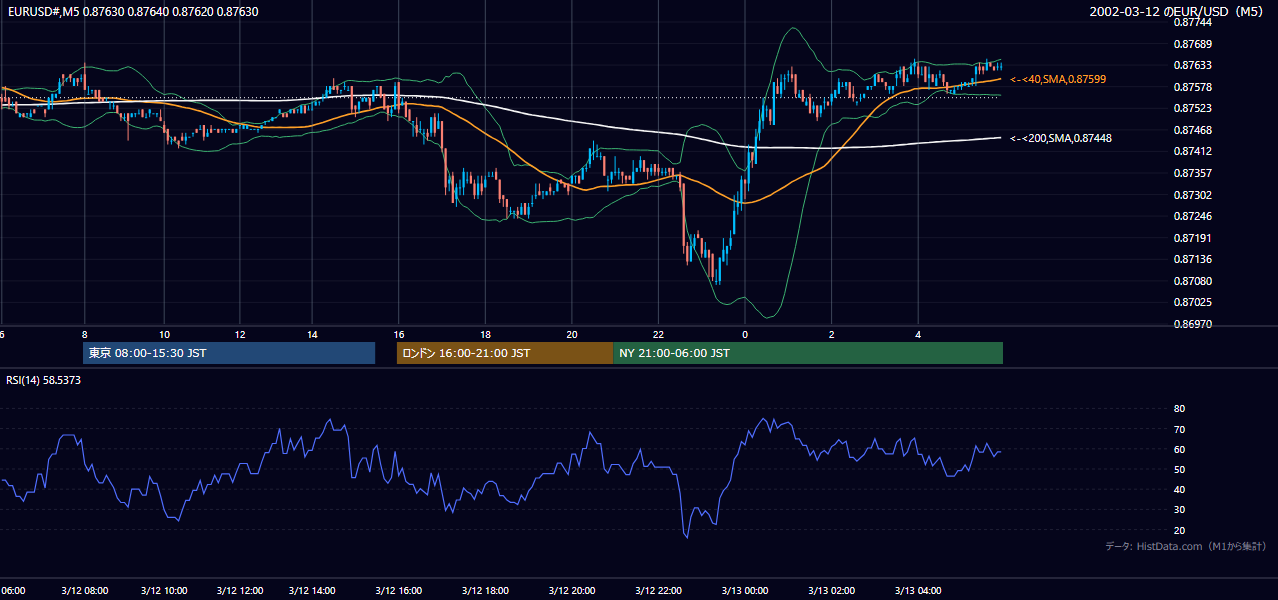Click the 3/12 12:00 bottom time label
The width and height of the screenshot is (1278, 600).
[240, 590]
